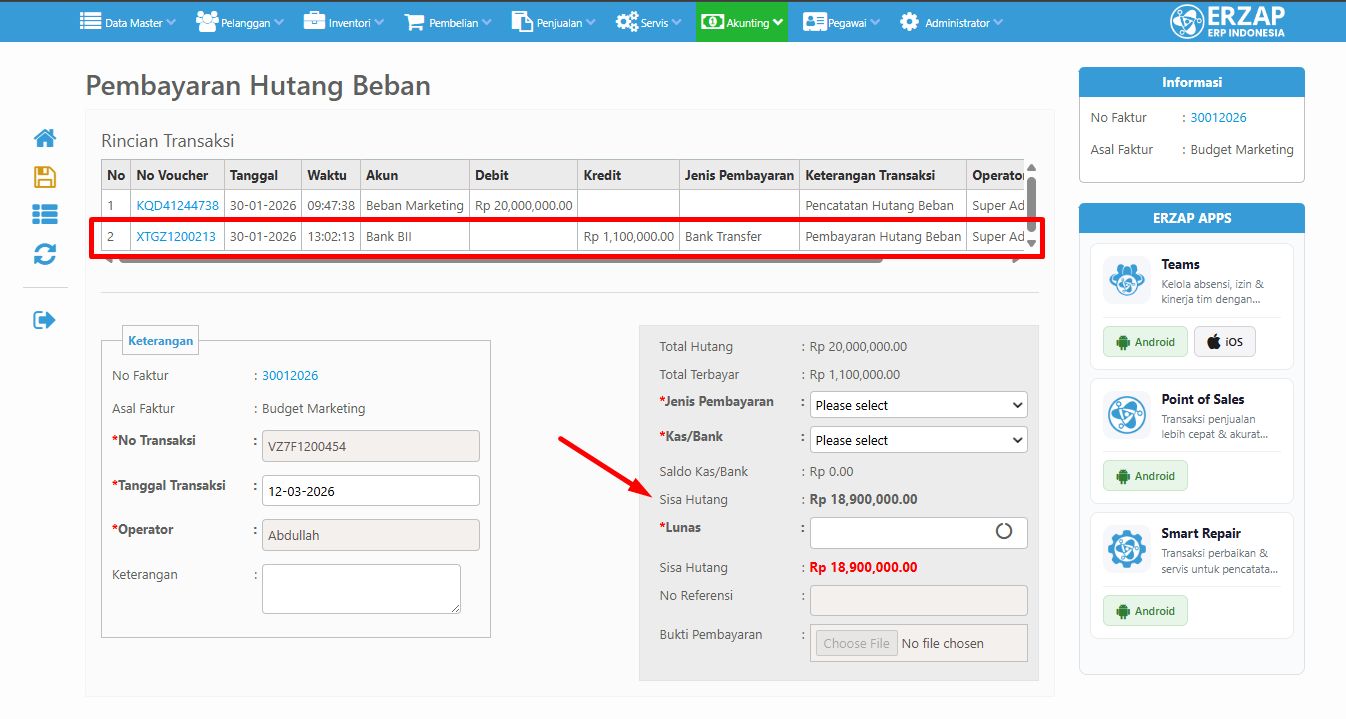Click the transaction table vertical scrollbar

point(1031,205)
